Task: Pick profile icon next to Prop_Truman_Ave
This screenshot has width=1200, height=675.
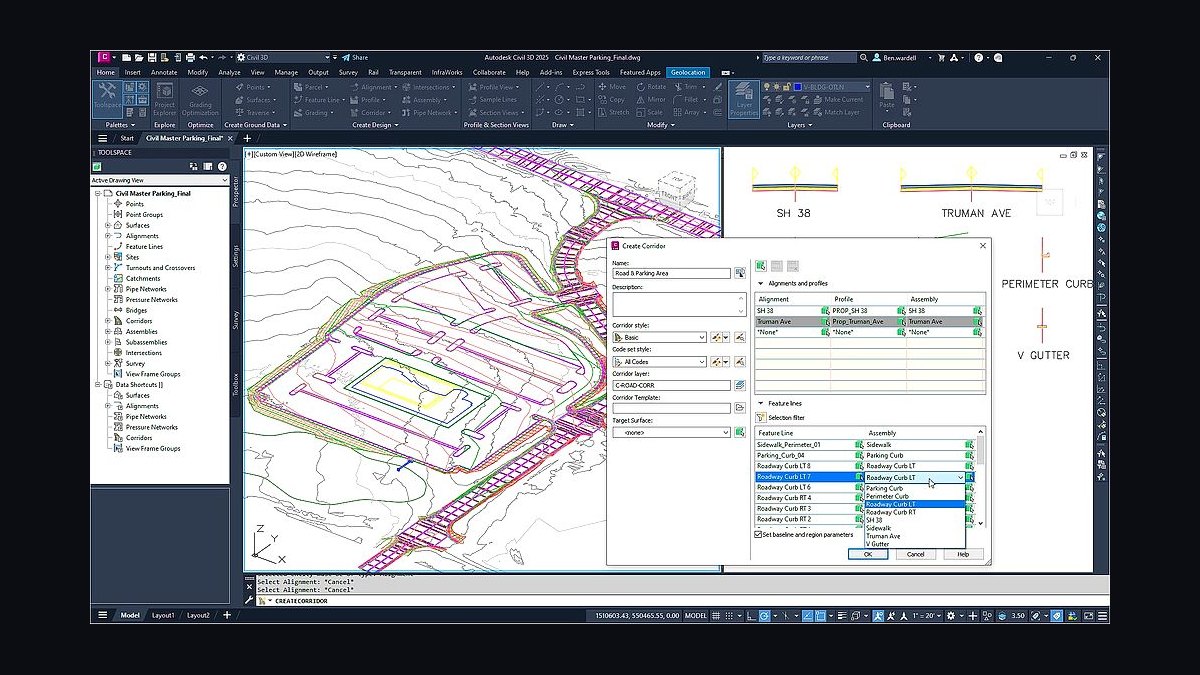Action: click(x=900, y=322)
